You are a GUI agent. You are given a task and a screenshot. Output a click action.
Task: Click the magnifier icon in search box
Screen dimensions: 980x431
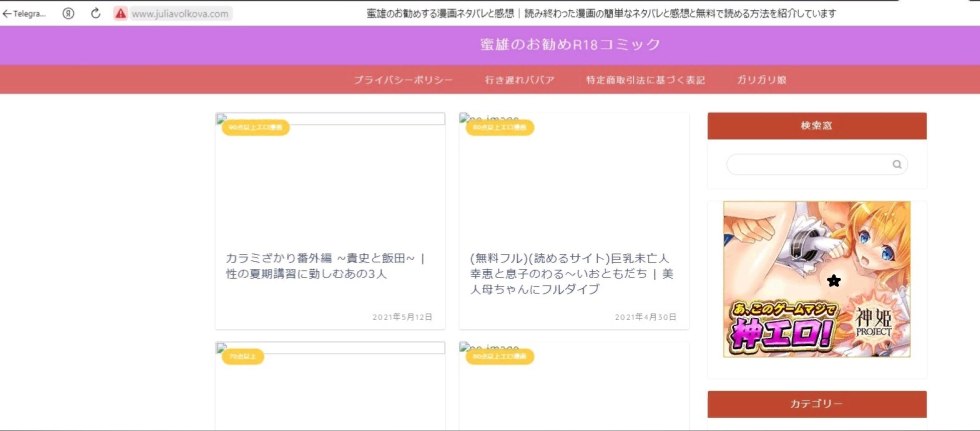(897, 165)
